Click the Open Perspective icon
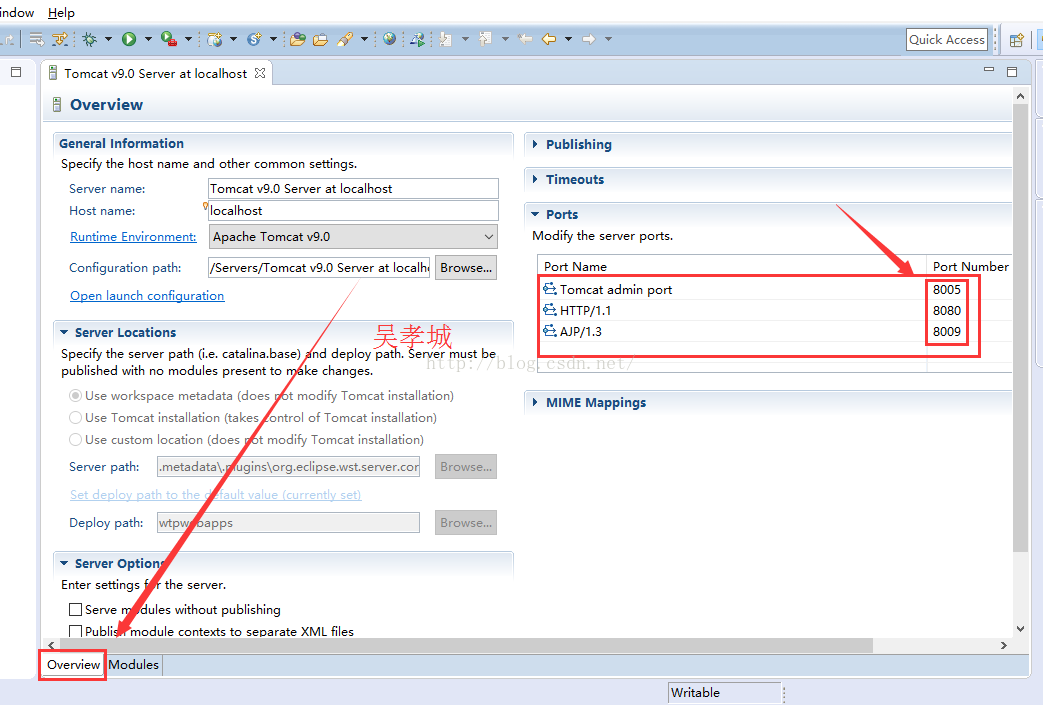 point(1016,40)
